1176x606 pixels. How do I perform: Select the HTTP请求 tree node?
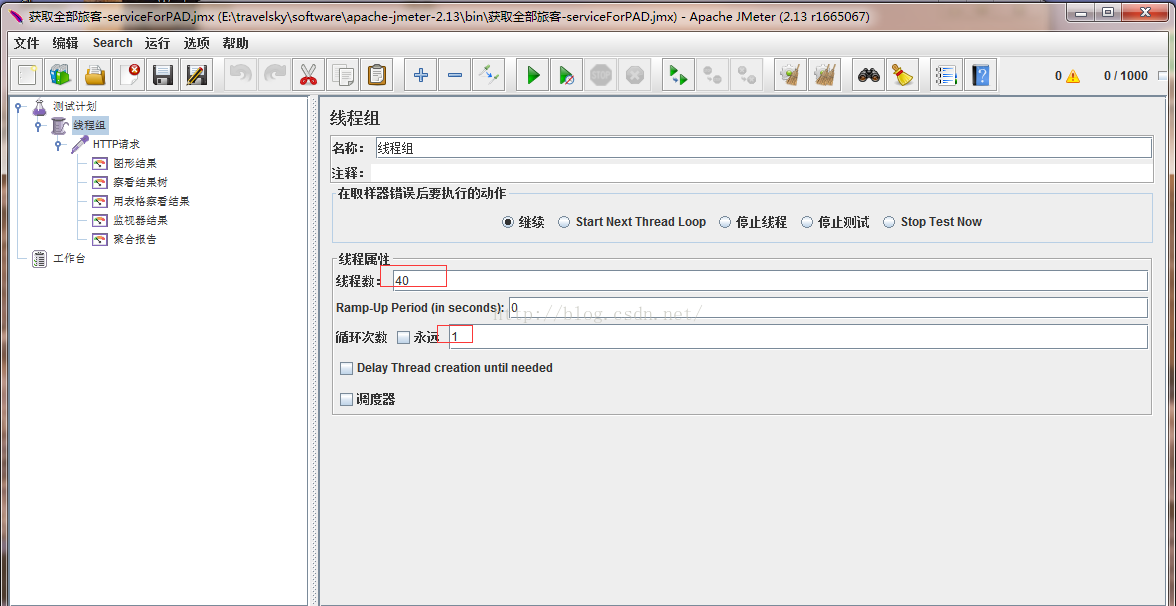116,145
